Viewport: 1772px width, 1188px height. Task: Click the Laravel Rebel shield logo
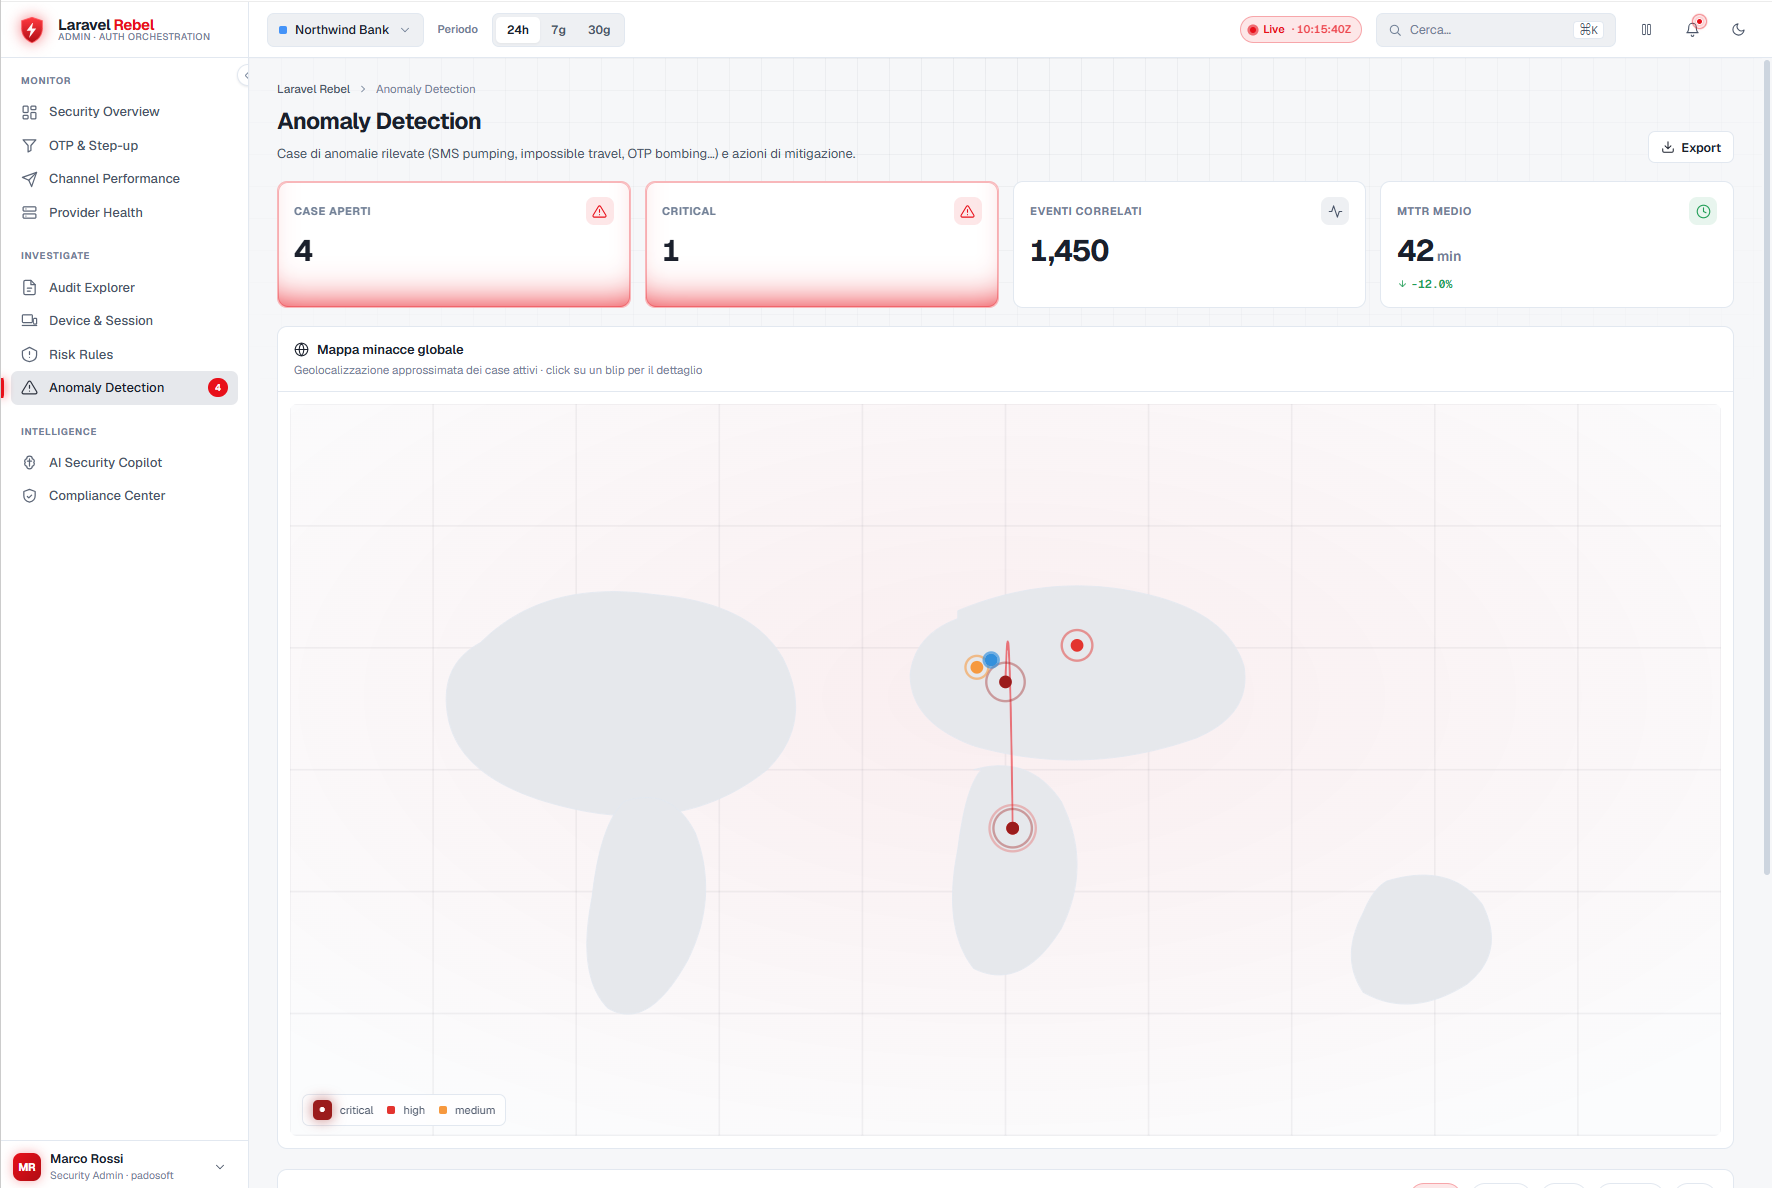pos(32,30)
